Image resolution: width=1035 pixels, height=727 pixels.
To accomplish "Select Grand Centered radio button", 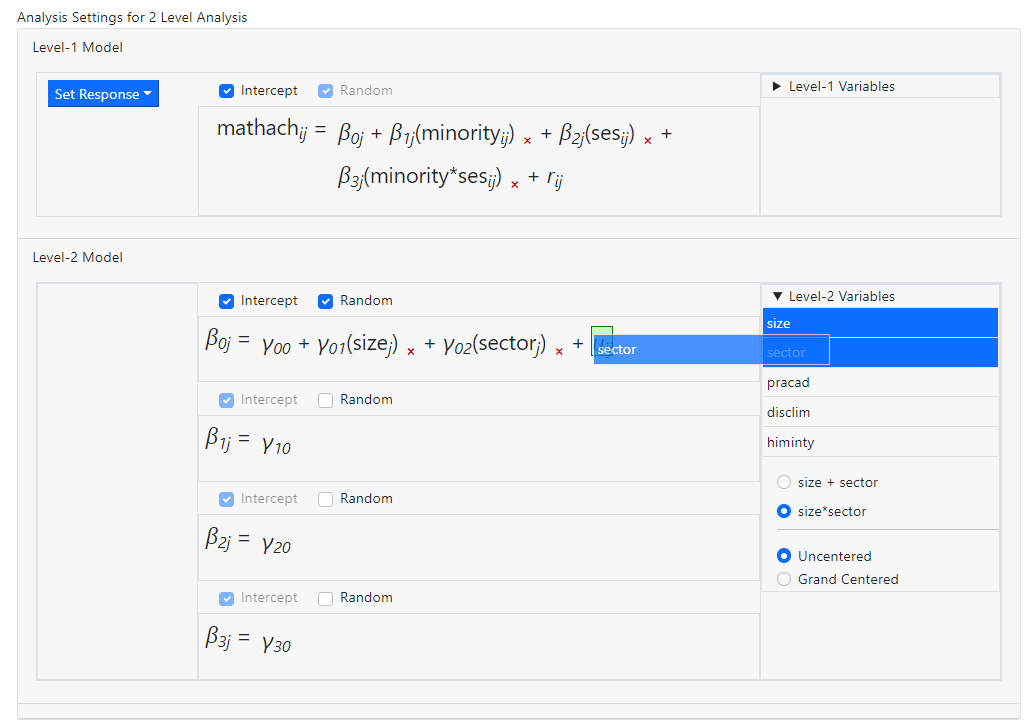I will click(784, 580).
